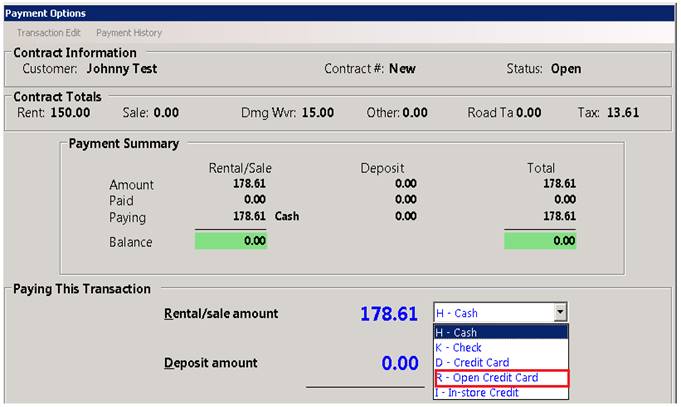Viewport: 681px width, 407px height.
Task: Click customer name Johnny Test
Action: [122, 69]
